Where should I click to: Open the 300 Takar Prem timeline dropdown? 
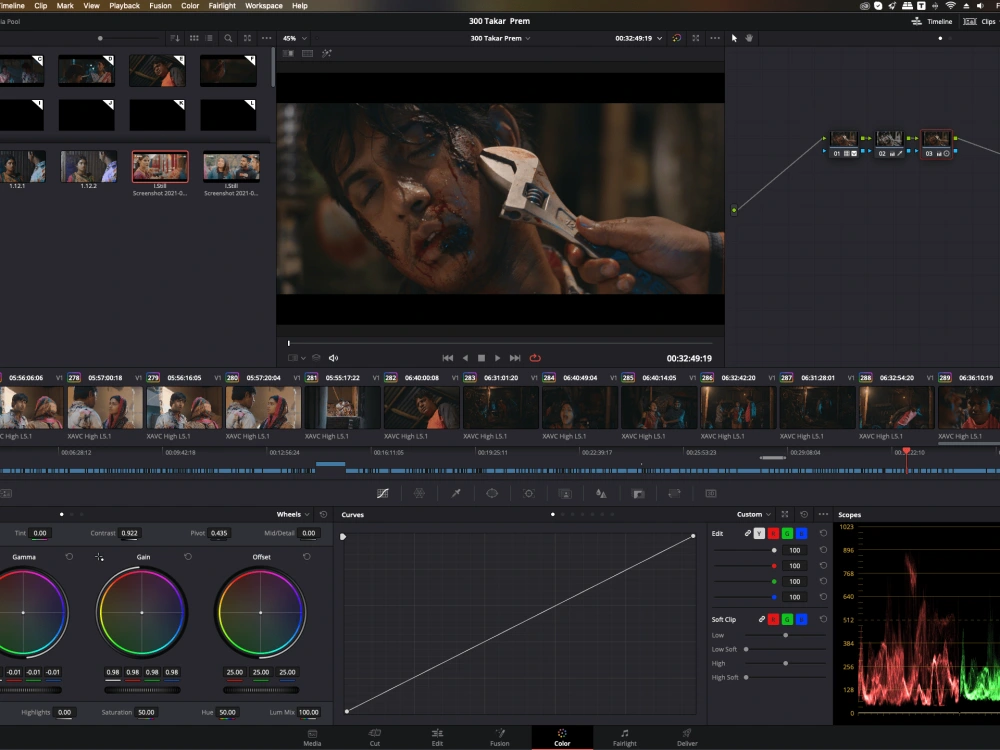pyautogui.click(x=500, y=38)
